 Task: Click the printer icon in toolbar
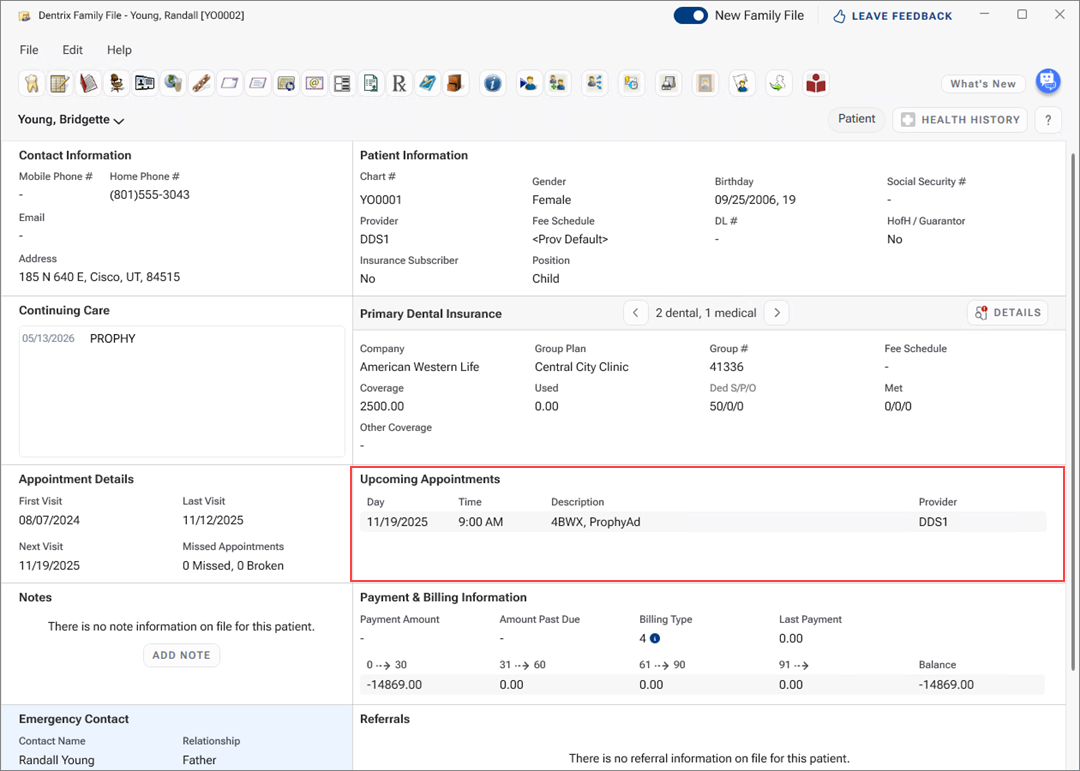pos(668,84)
